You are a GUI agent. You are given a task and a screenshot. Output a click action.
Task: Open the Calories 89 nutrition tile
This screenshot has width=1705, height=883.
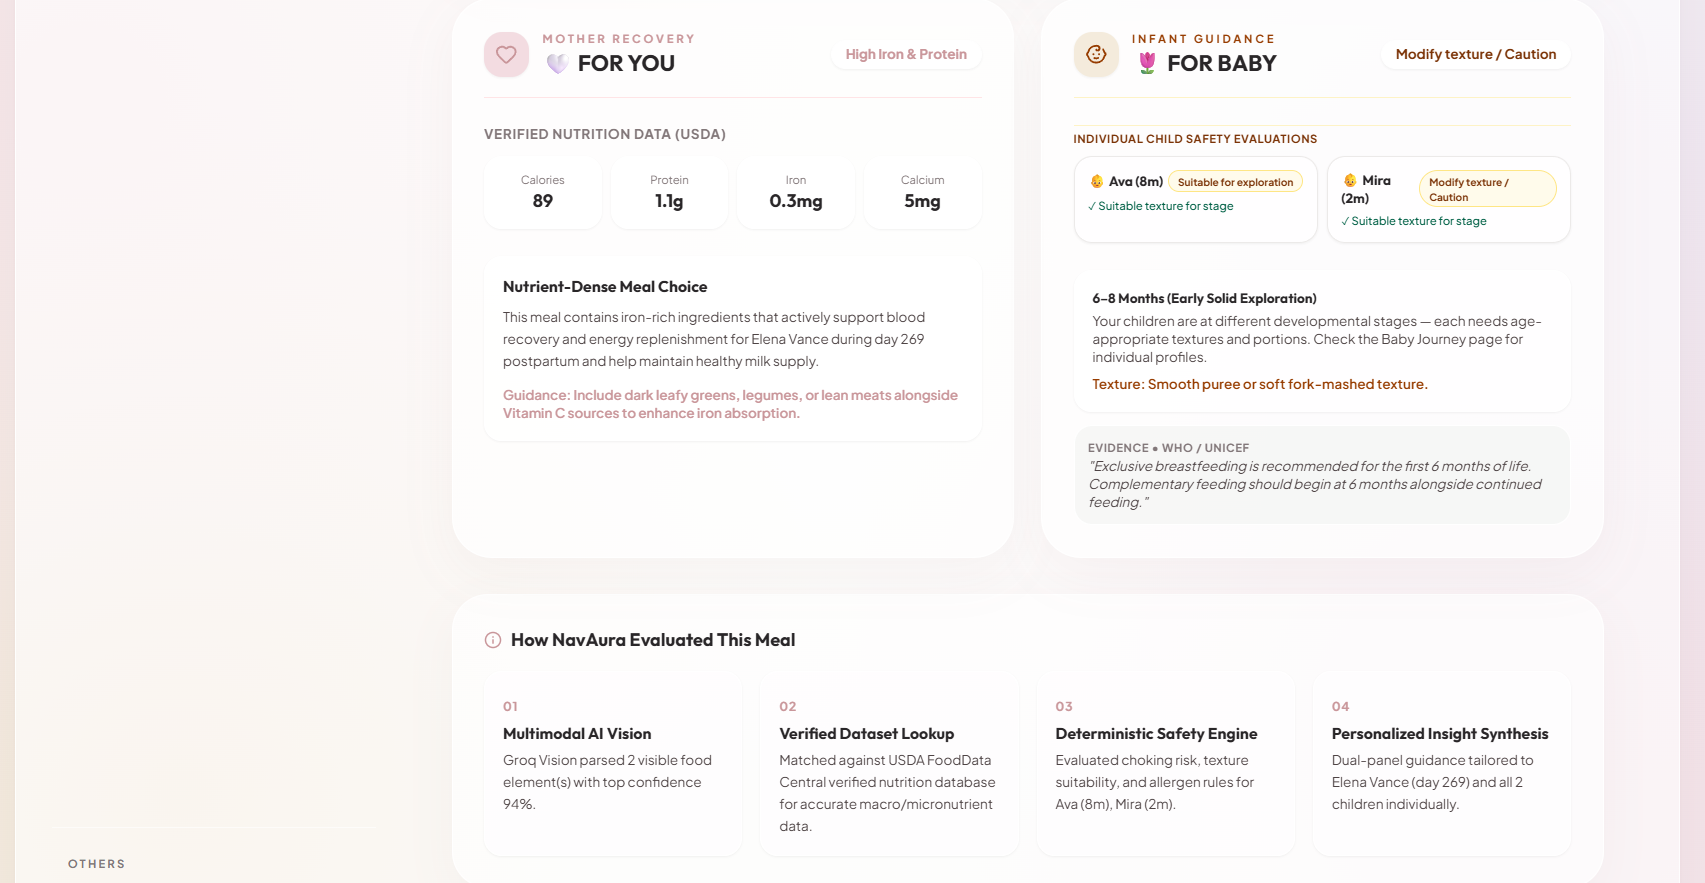[x=543, y=193]
